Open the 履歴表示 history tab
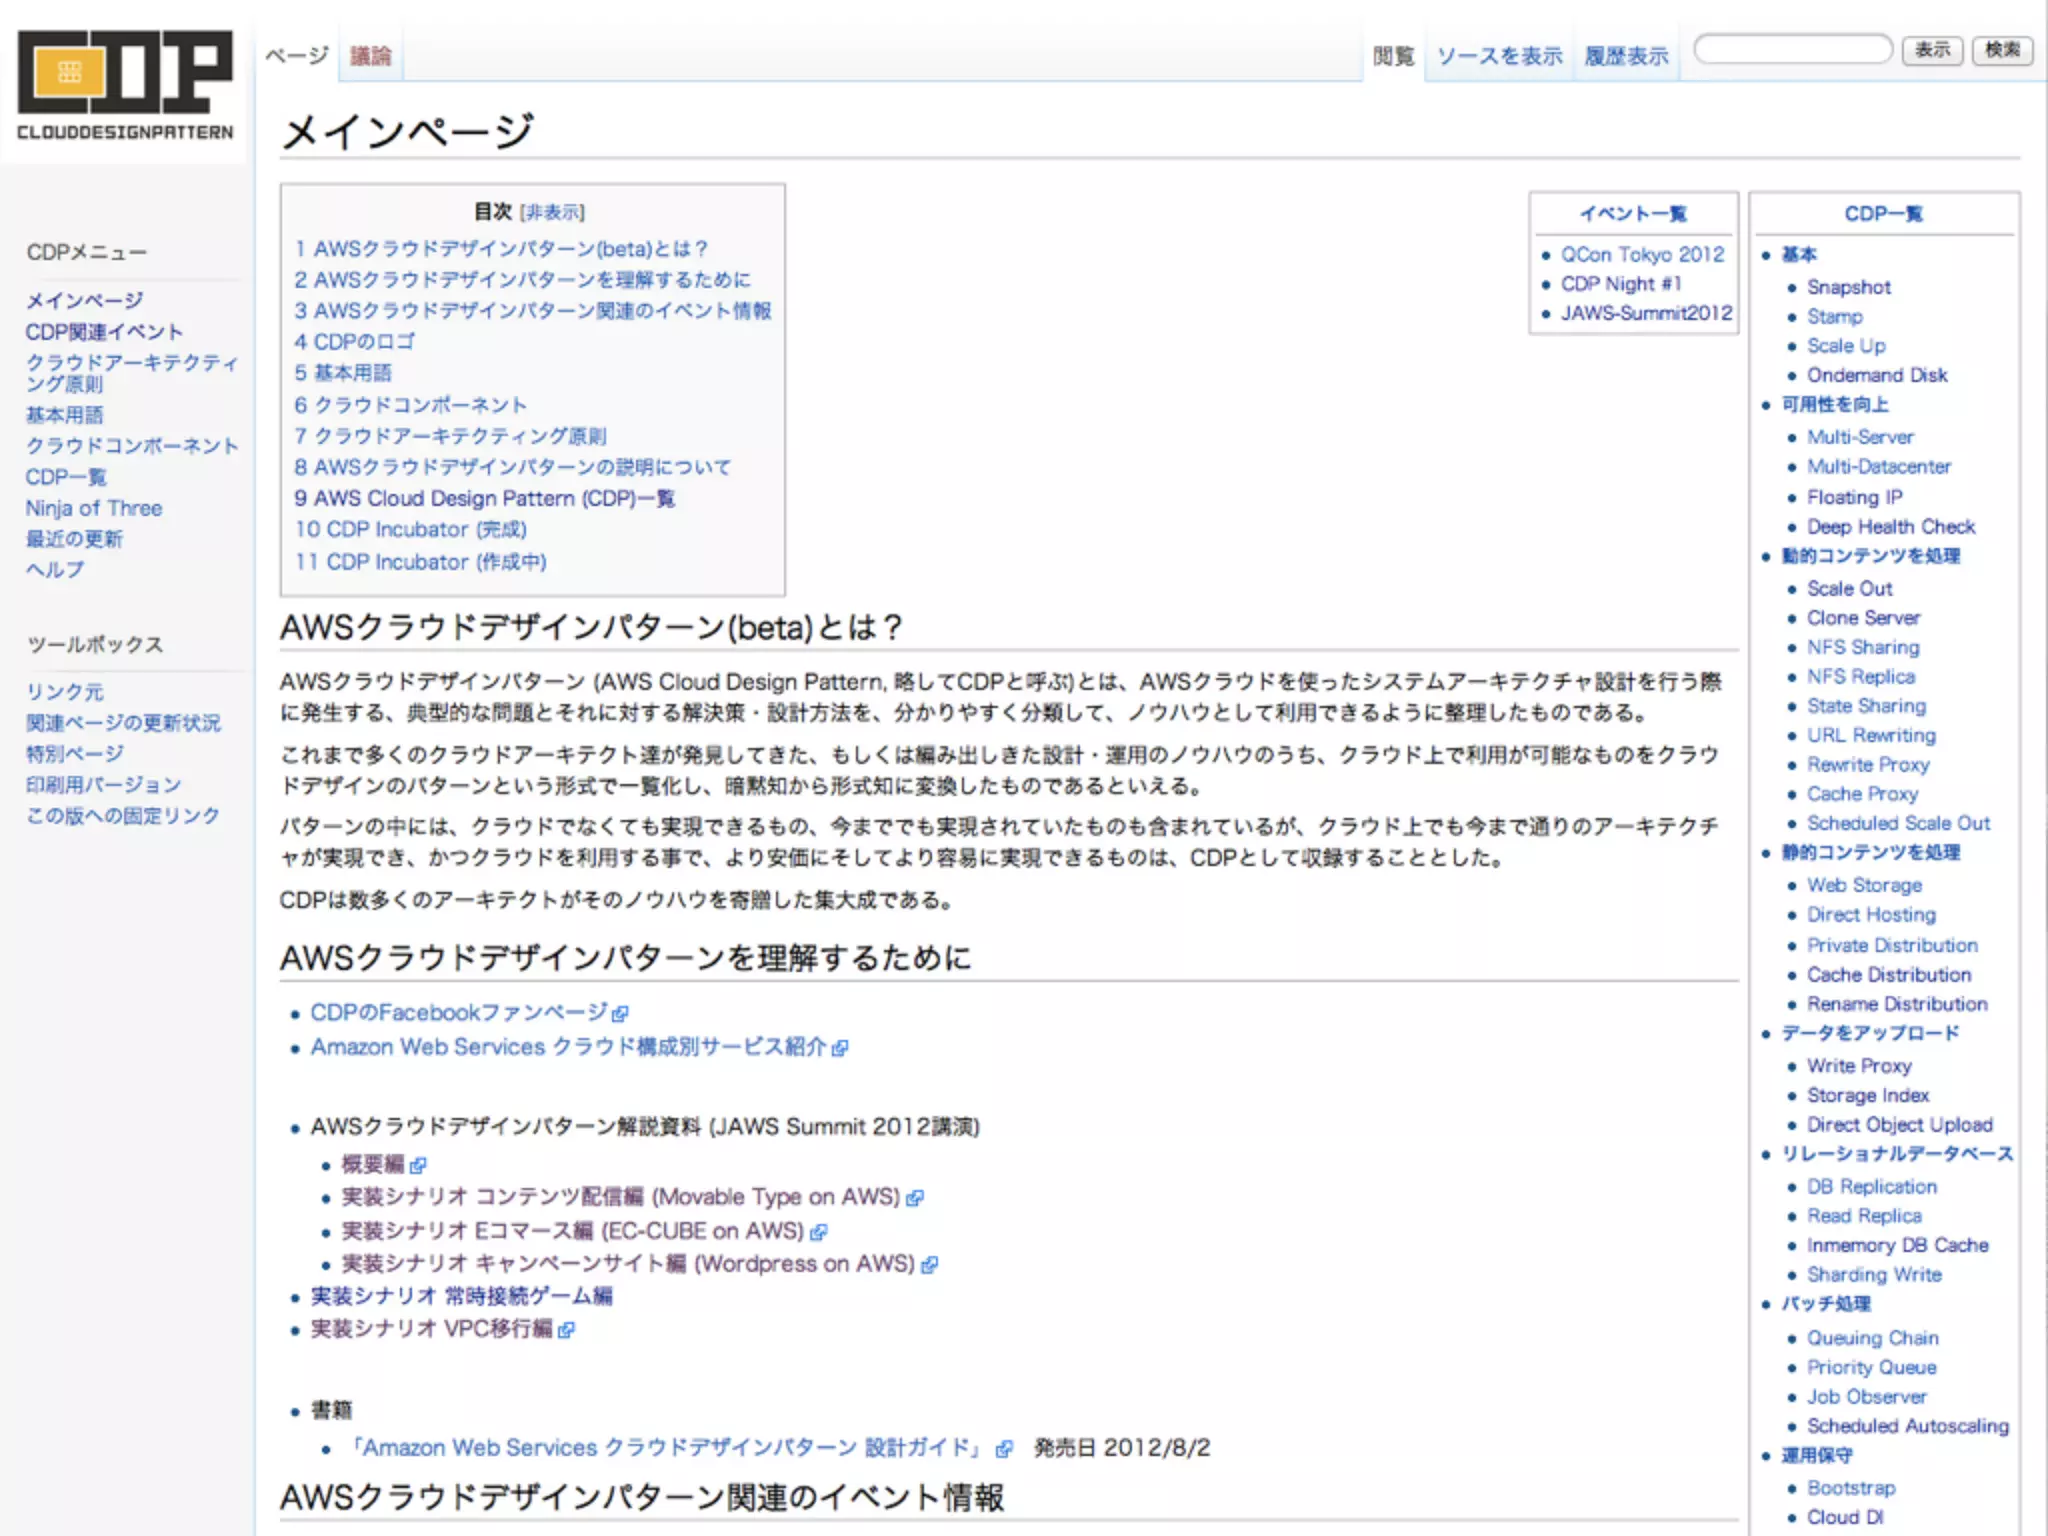The image size is (2048, 1536). click(x=1626, y=56)
